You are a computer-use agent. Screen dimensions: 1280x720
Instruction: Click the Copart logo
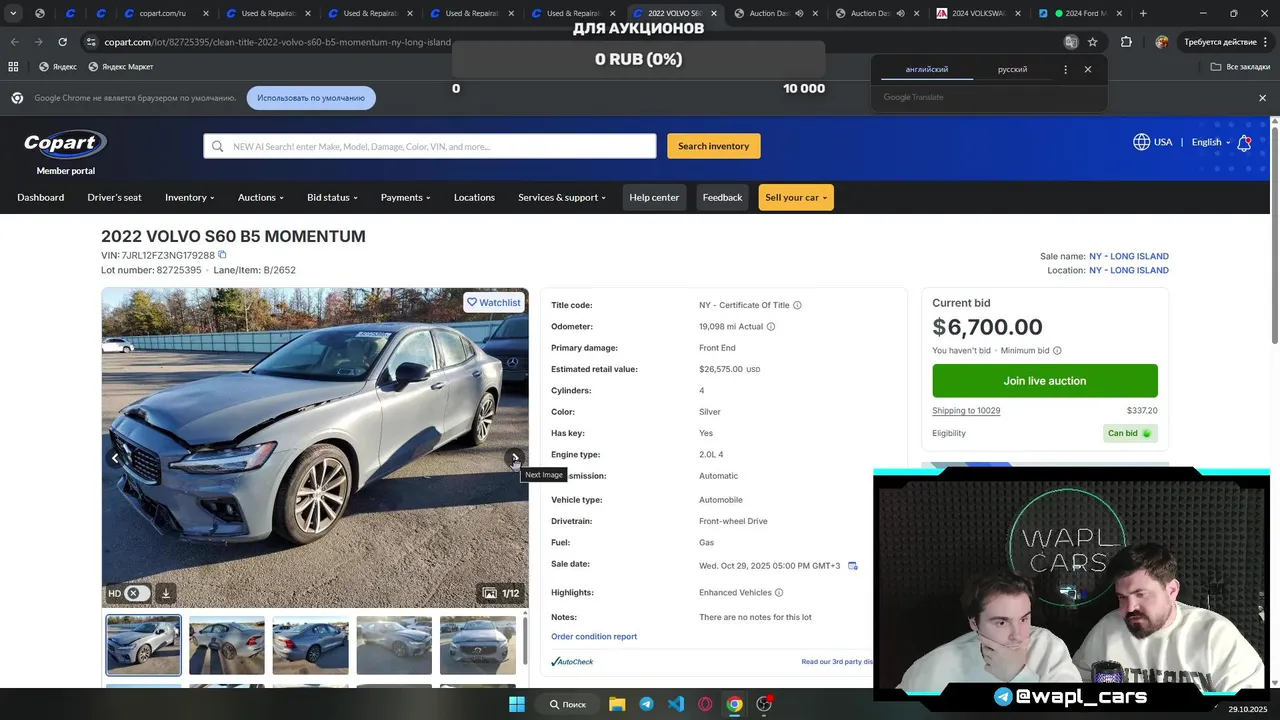(65, 144)
